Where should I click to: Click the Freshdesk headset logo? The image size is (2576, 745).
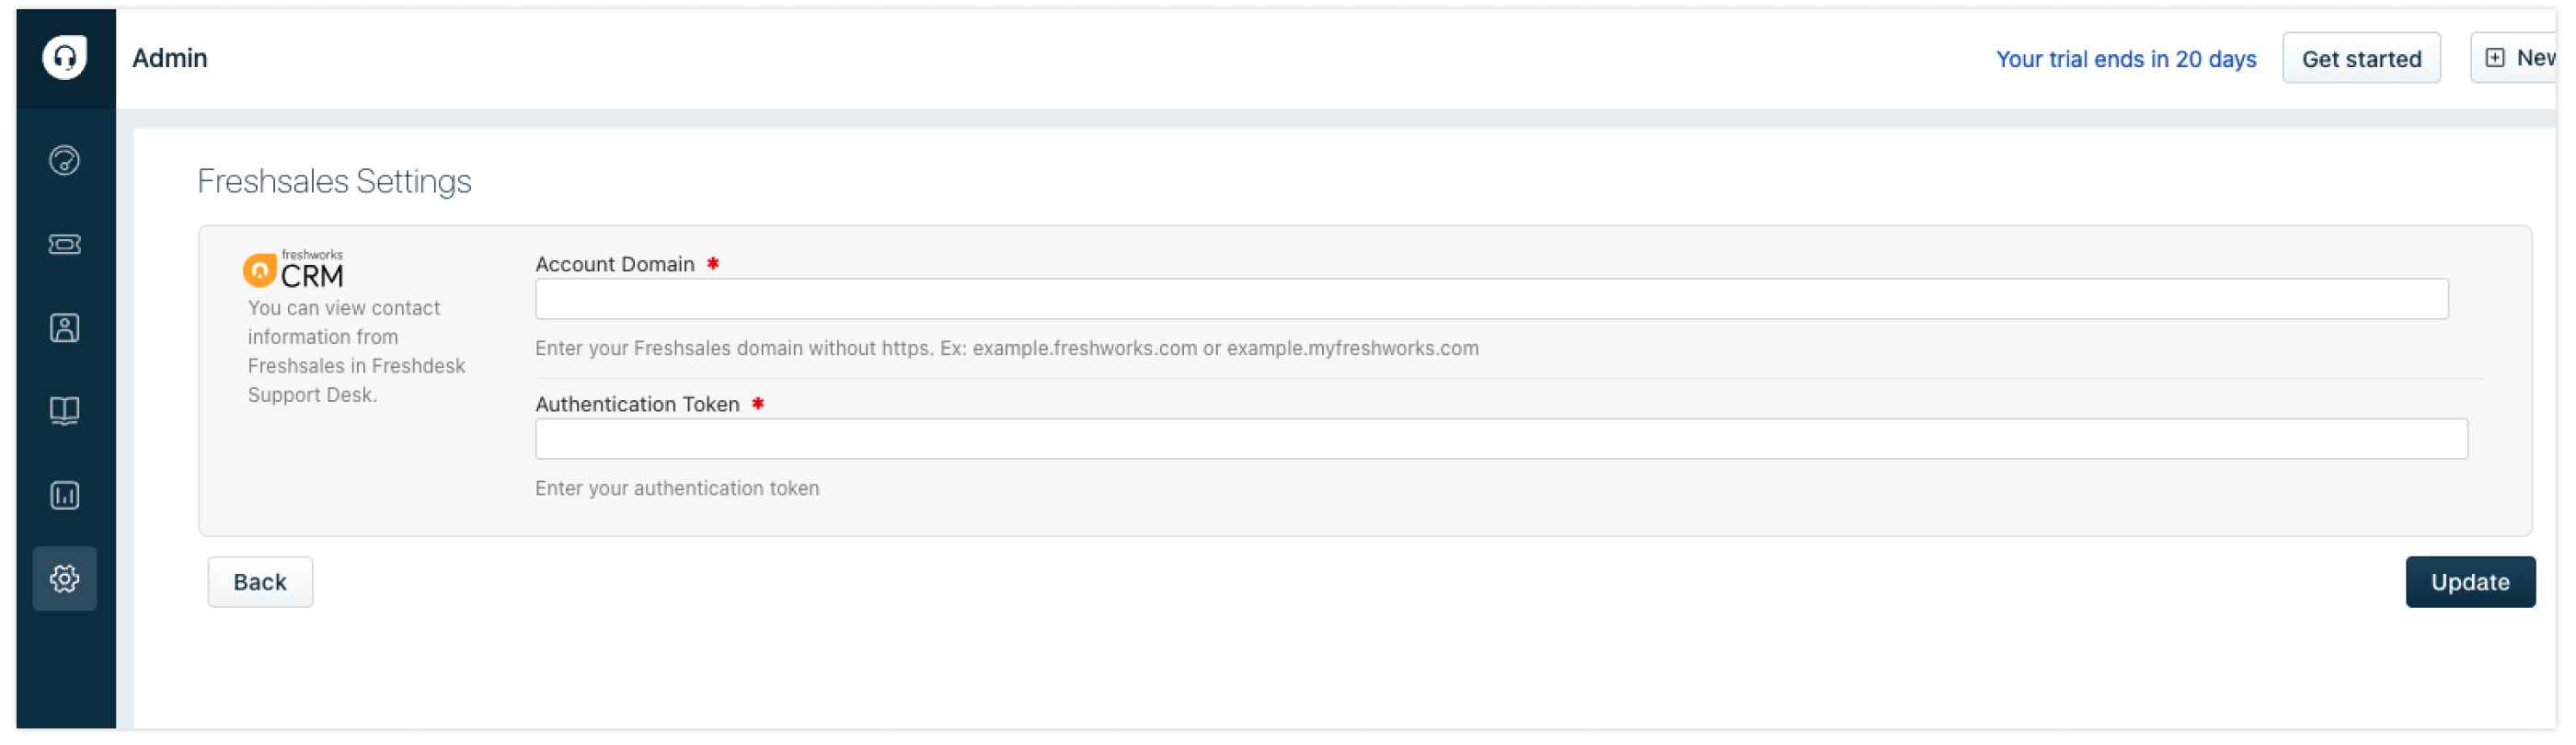pos(65,57)
